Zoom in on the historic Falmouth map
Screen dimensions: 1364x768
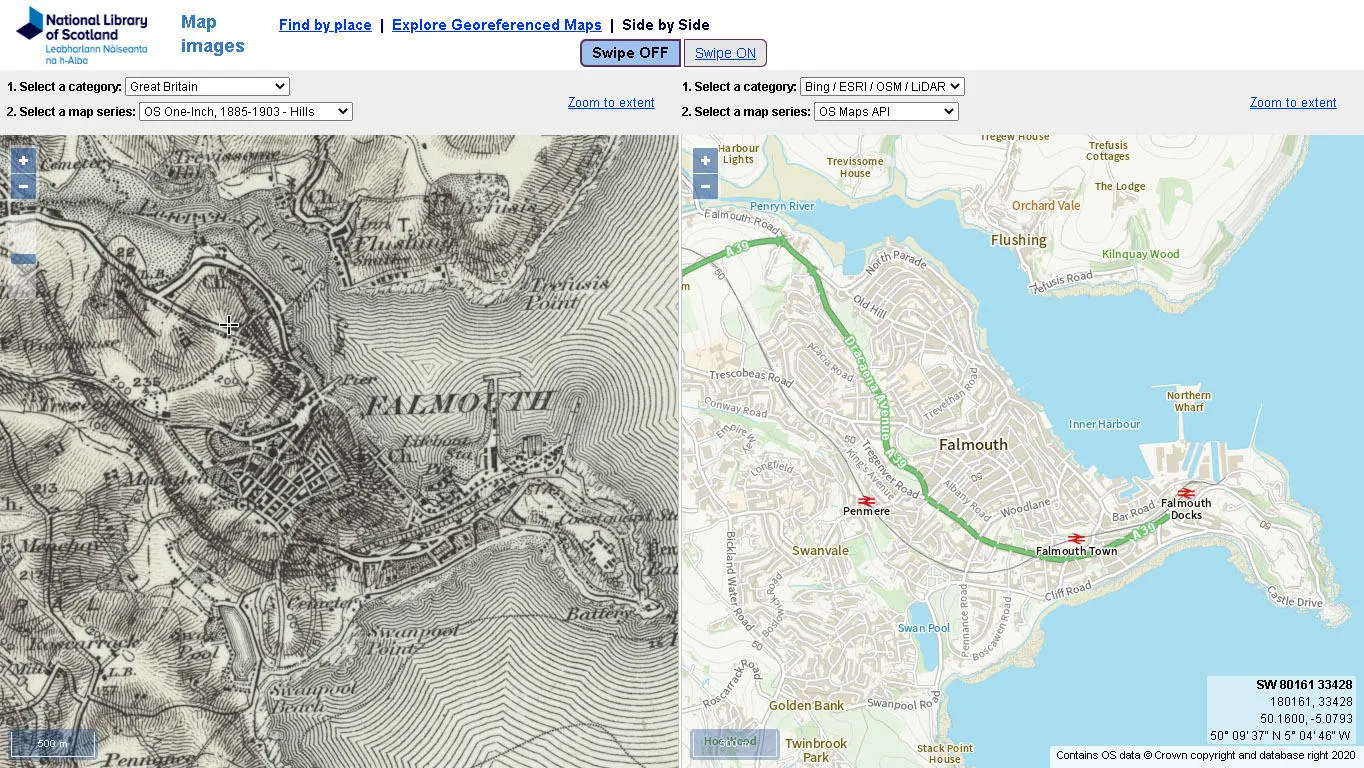[x=22, y=160]
